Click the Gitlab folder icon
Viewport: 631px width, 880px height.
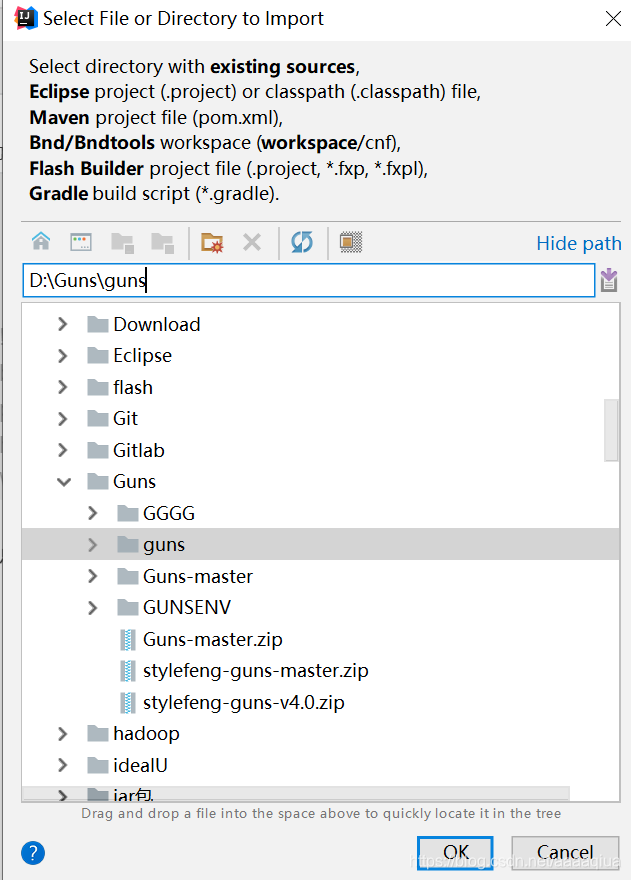[98, 450]
